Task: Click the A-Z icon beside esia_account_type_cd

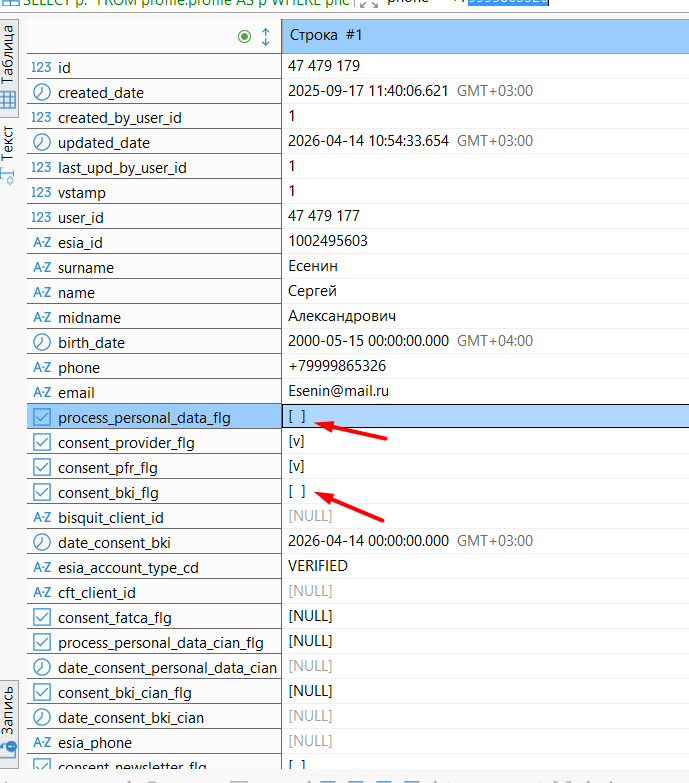Action: coord(42,568)
